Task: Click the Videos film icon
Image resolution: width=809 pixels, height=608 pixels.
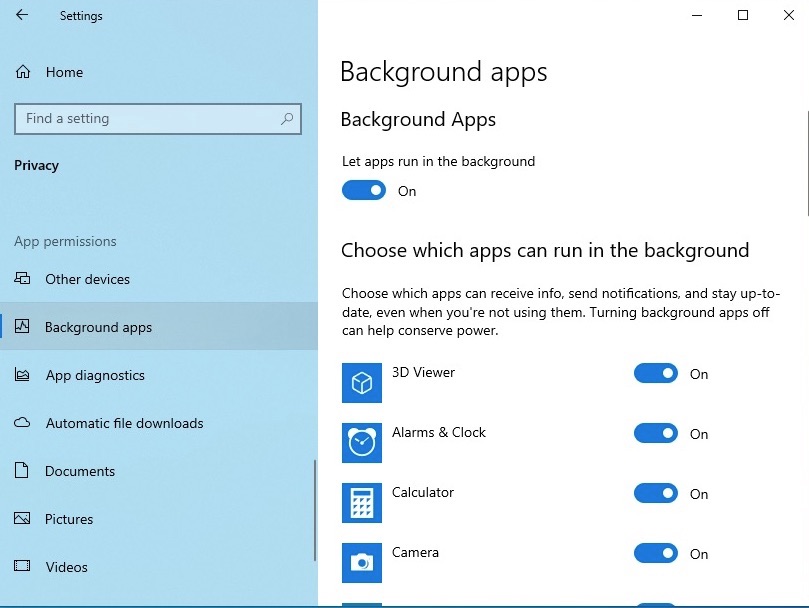Action: [22, 566]
